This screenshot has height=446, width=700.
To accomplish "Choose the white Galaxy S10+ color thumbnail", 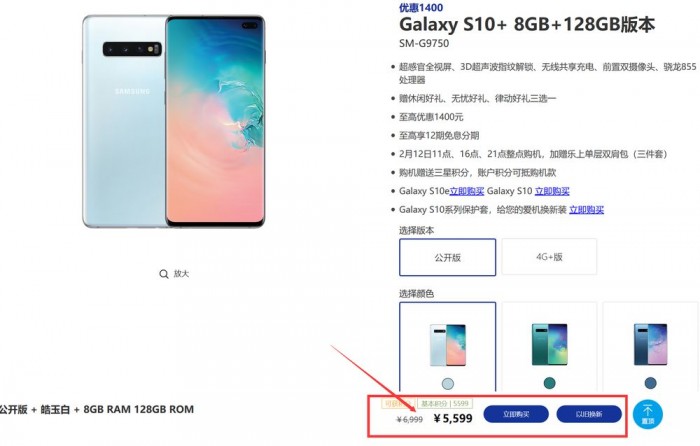I will [447, 345].
